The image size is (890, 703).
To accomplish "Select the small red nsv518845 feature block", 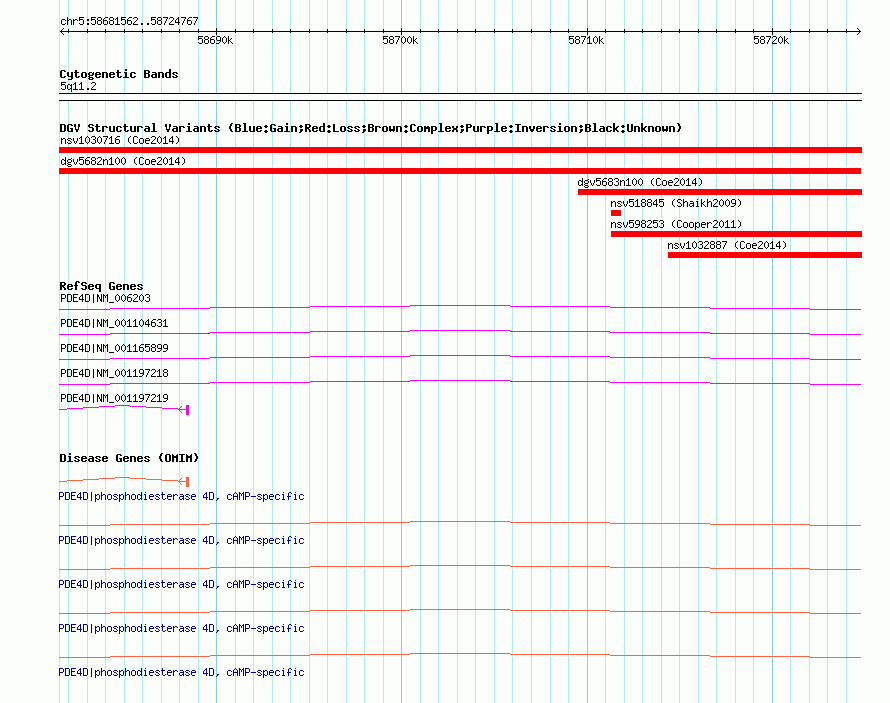I will (x=616, y=213).
